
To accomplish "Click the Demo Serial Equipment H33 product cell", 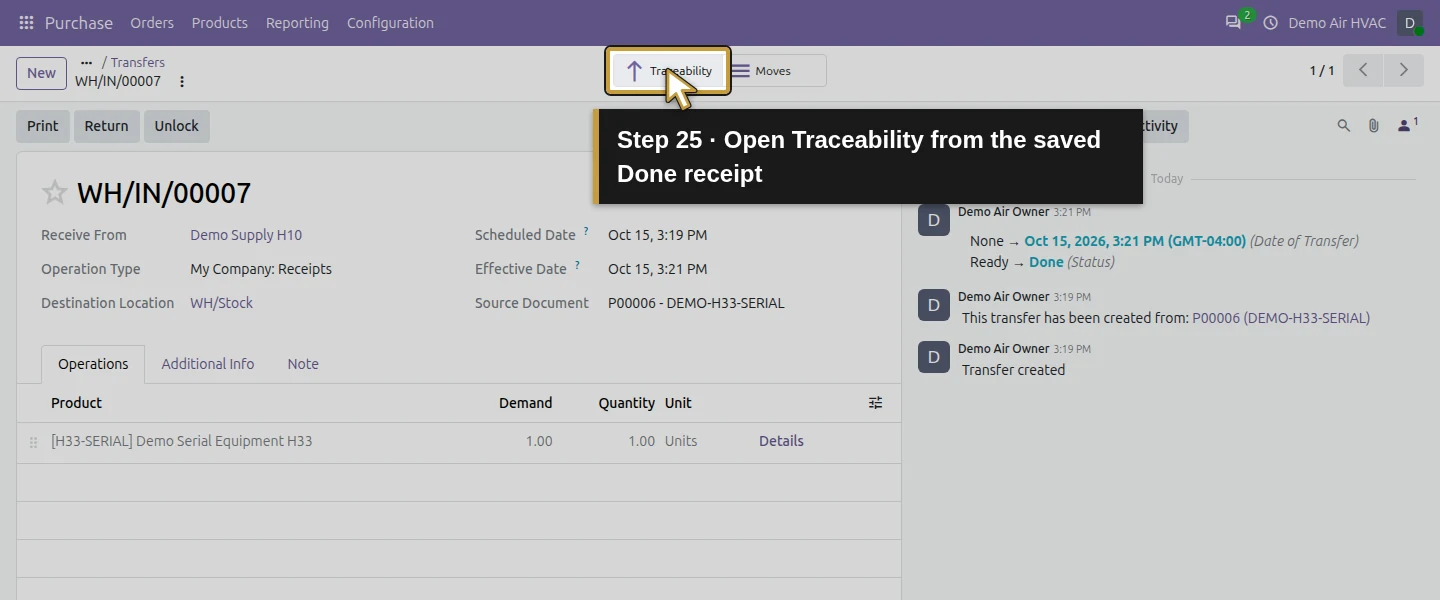I will tap(182, 441).
